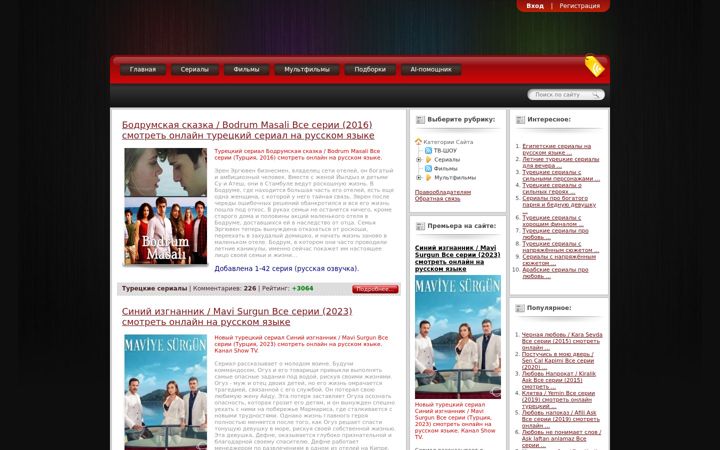This screenshot has height=450, width=720.
Task: Click the RSS icon next to Фильмы
Action: point(428,169)
